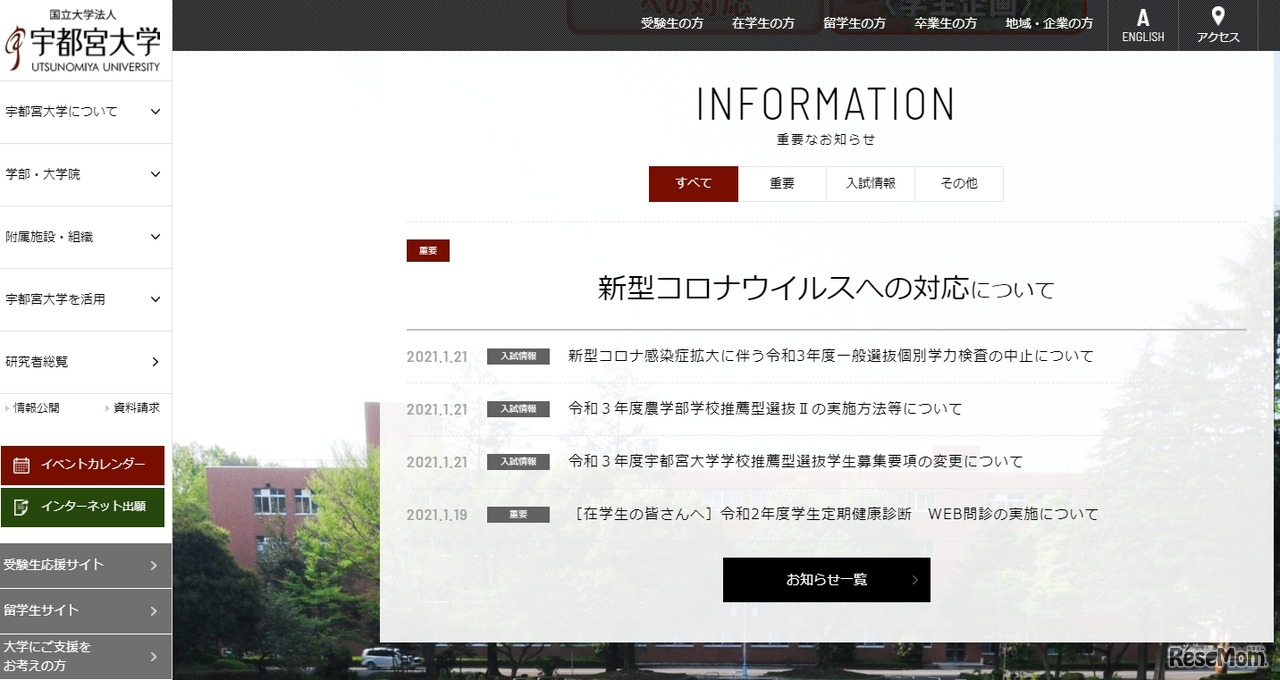1280x680 pixels.
Task: Click the アクセス map pin icon
Action: coord(1217,17)
